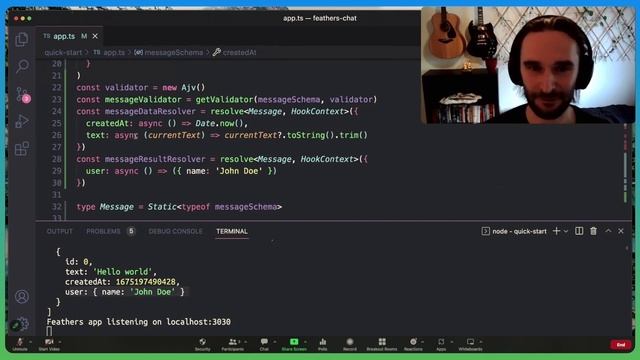Viewport: 640px width, 360px height.
Task: Open Zoom Breakout Rooms
Action: click(x=382, y=344)
